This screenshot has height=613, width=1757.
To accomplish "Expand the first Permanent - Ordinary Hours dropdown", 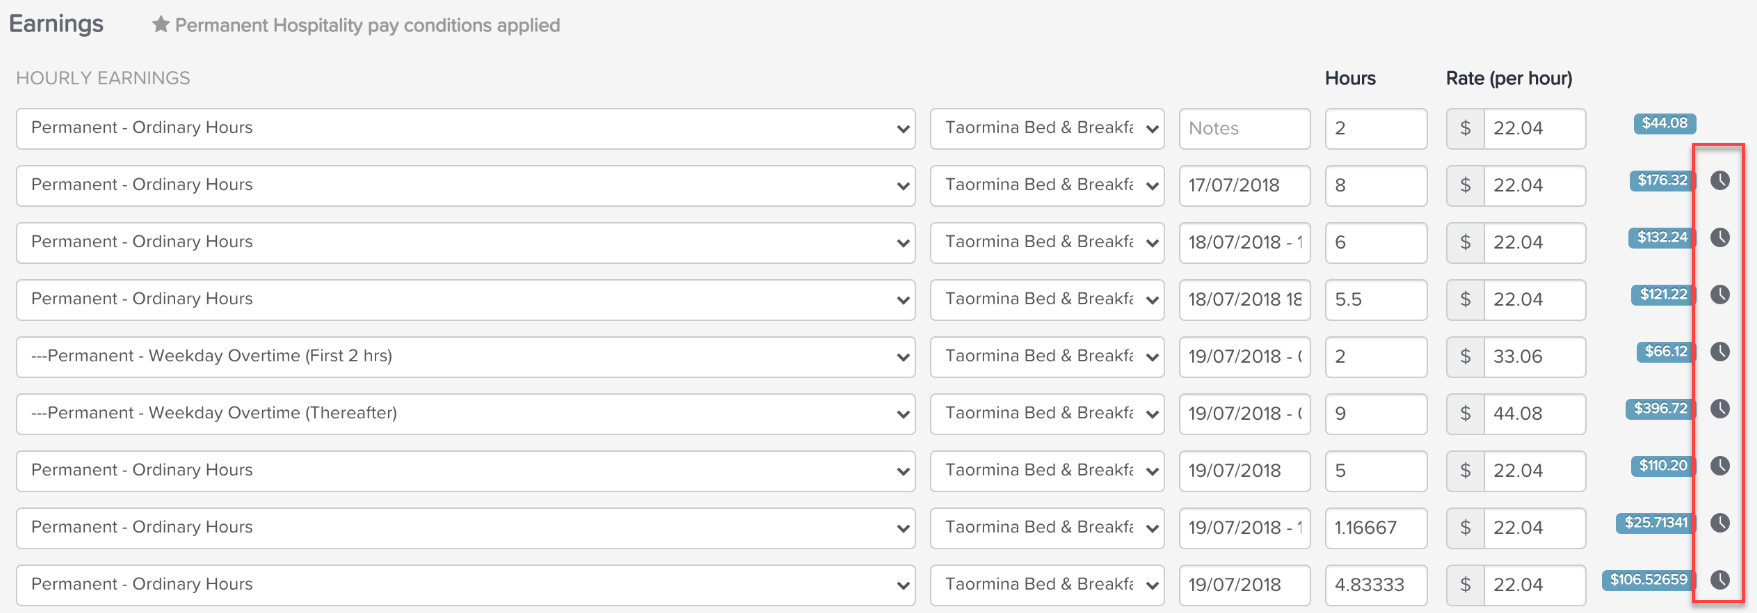I will click(x=466, y=129).
